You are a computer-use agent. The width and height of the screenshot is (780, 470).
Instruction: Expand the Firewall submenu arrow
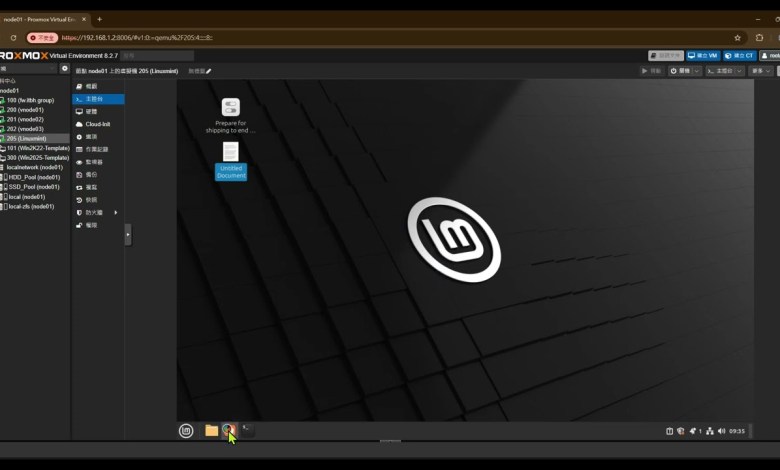pyautogui.click(x=116, y=212)
